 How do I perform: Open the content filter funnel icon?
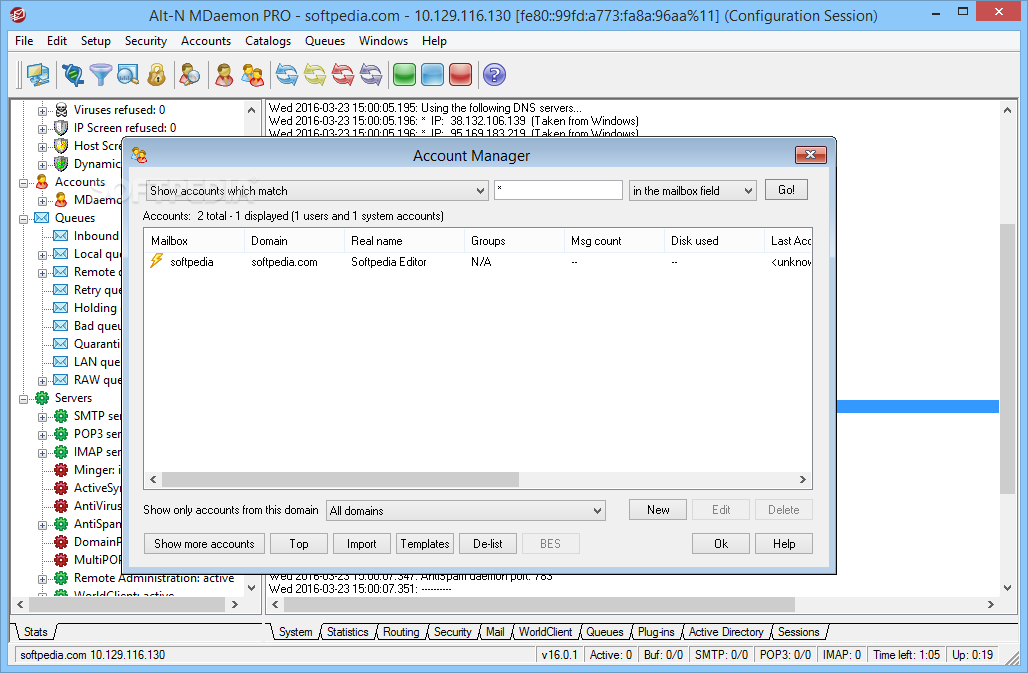click(x=100, y=75)
